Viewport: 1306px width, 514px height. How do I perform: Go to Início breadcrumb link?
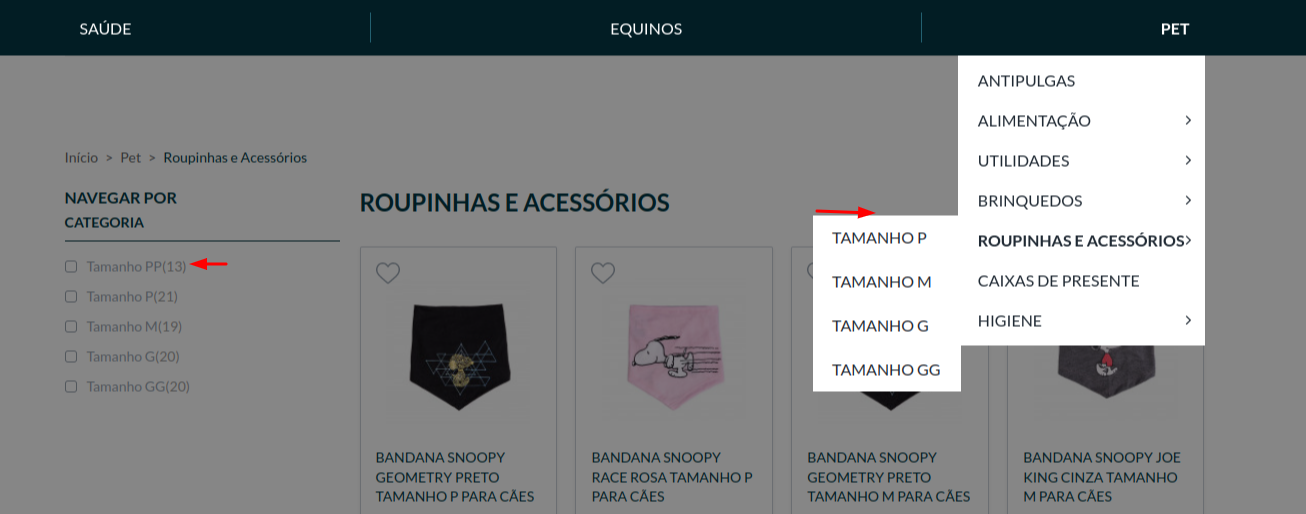tap(81, 158)
